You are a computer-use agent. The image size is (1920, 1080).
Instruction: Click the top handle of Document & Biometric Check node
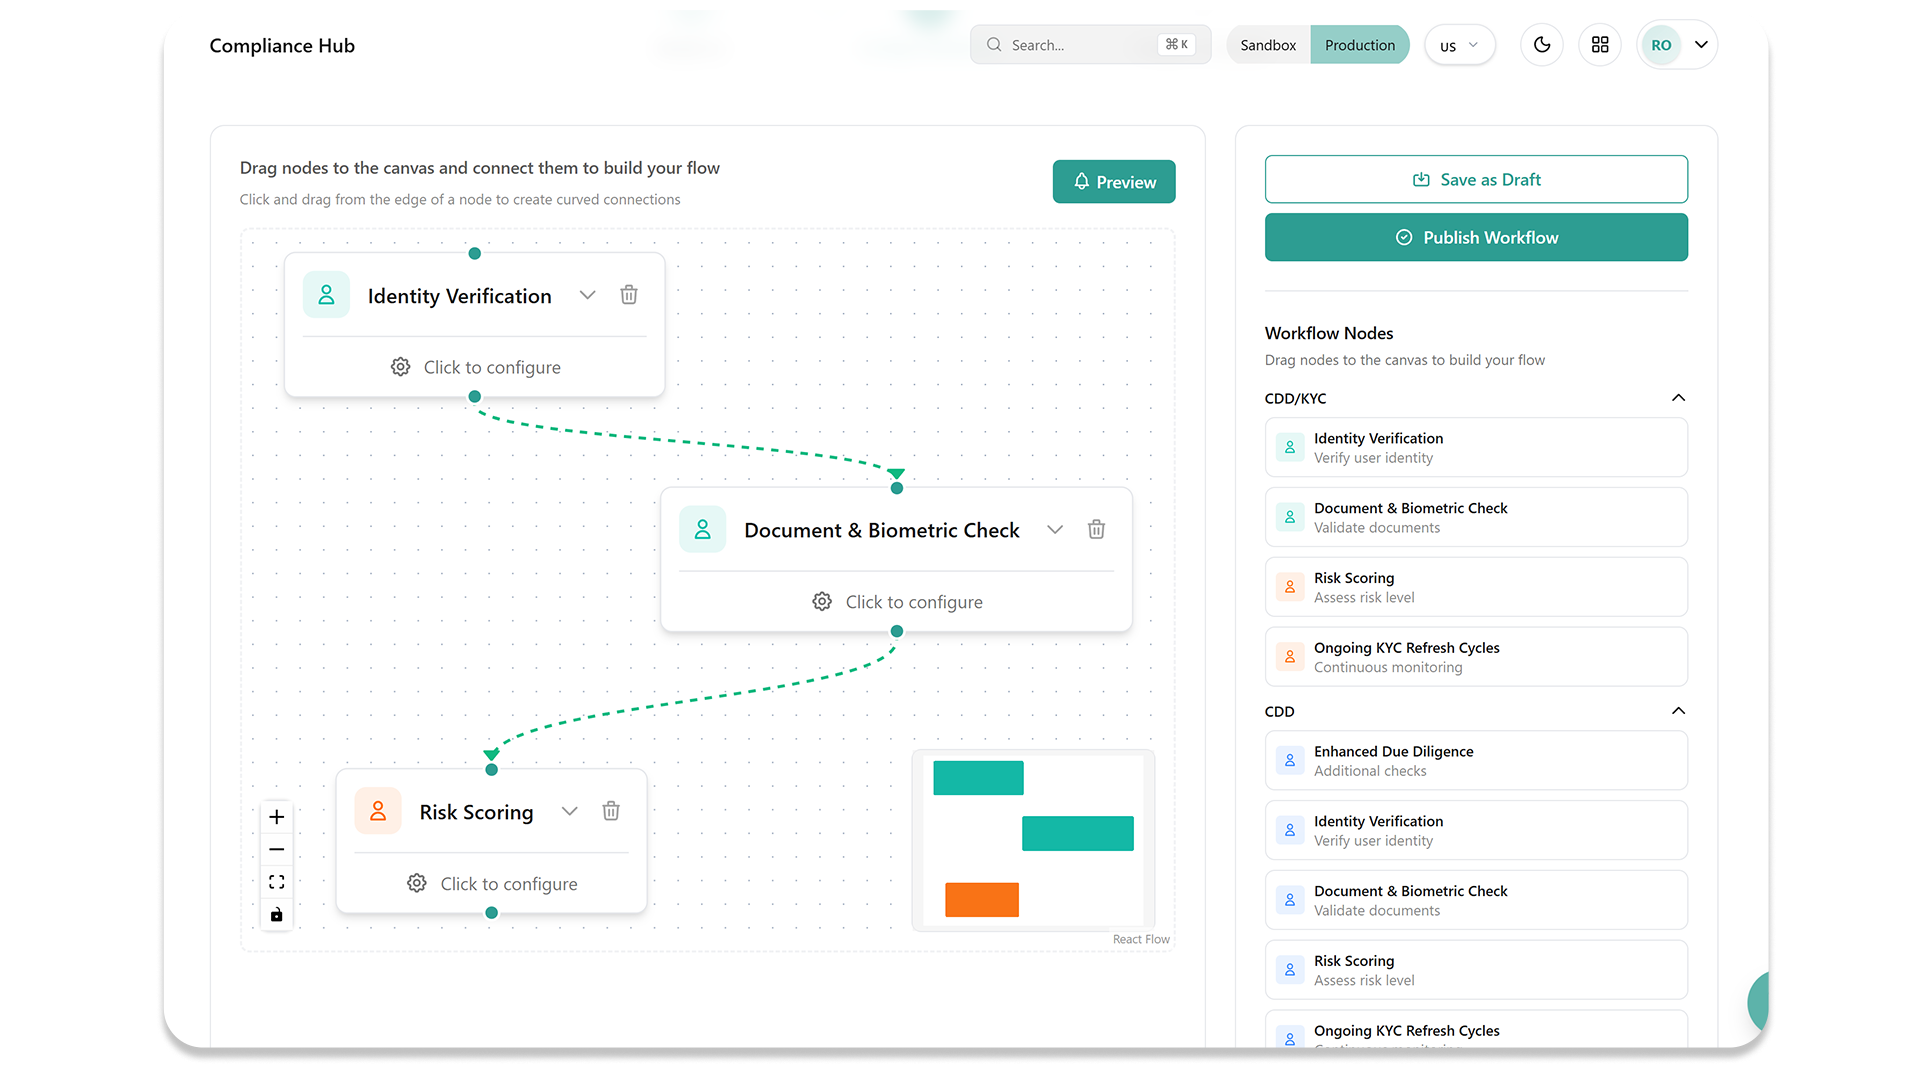pyautogui.click(x=897, y=488)
